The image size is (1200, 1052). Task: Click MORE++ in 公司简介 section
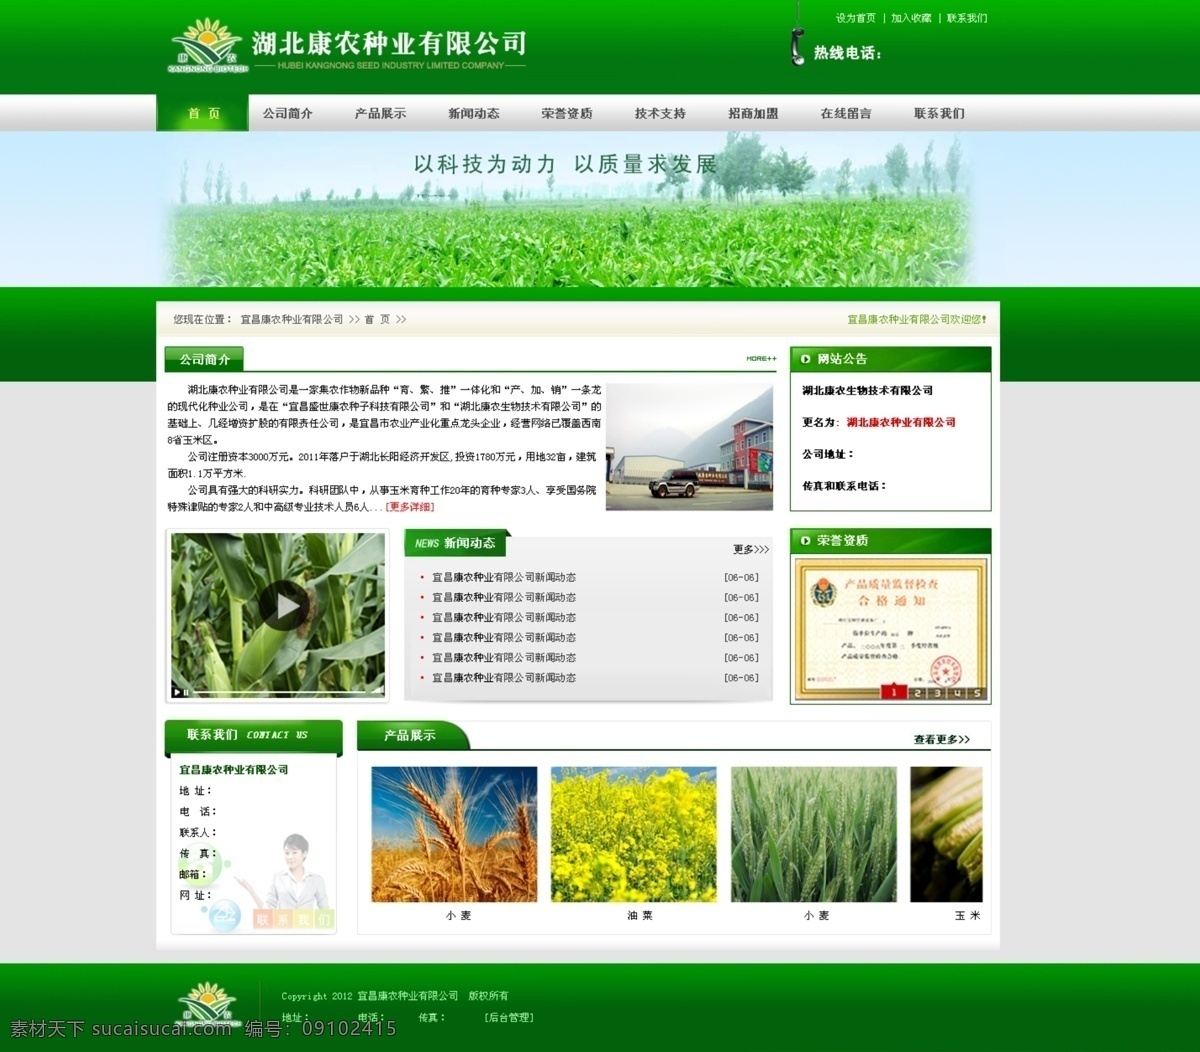click(761, 358)
